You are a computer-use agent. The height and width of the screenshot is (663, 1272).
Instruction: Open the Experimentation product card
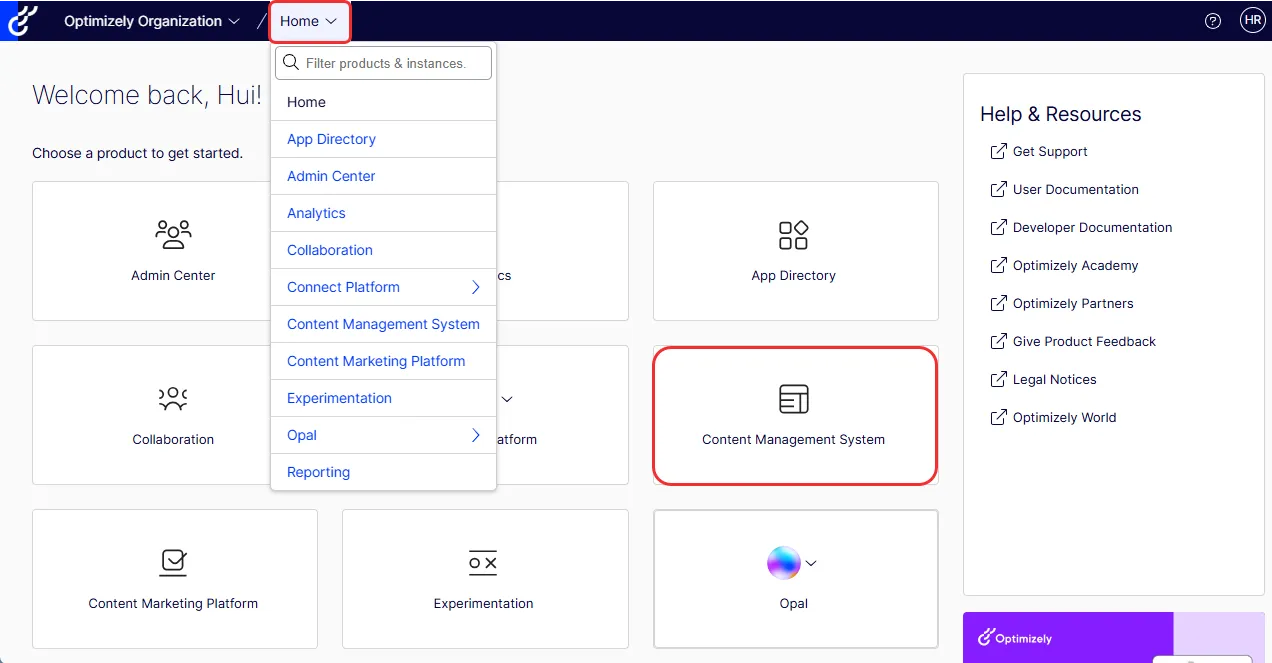[x=485, y=579]
